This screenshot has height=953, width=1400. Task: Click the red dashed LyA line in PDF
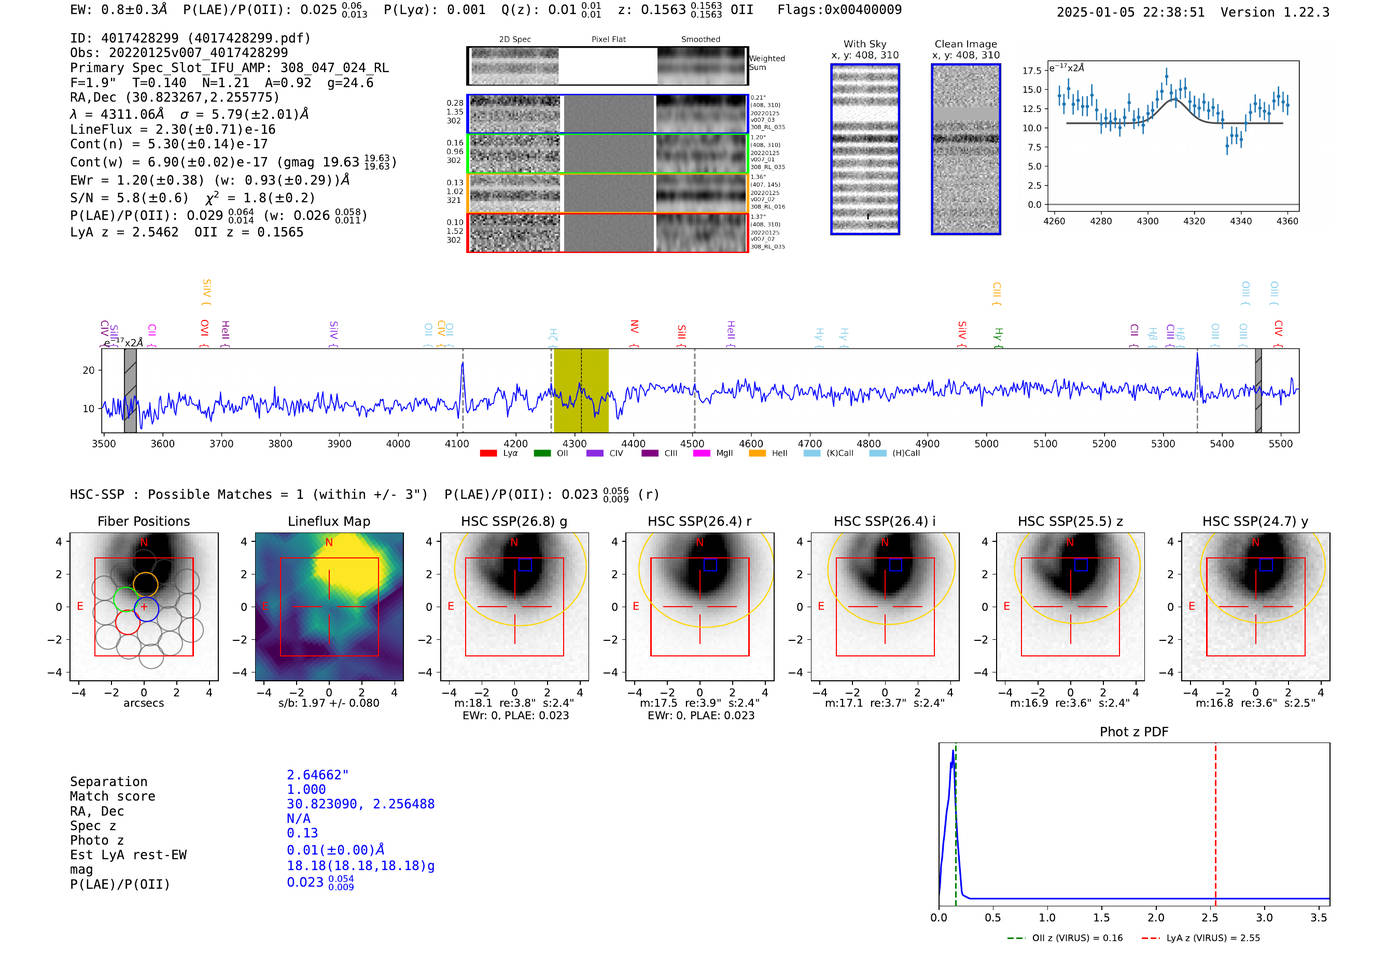1216,825
